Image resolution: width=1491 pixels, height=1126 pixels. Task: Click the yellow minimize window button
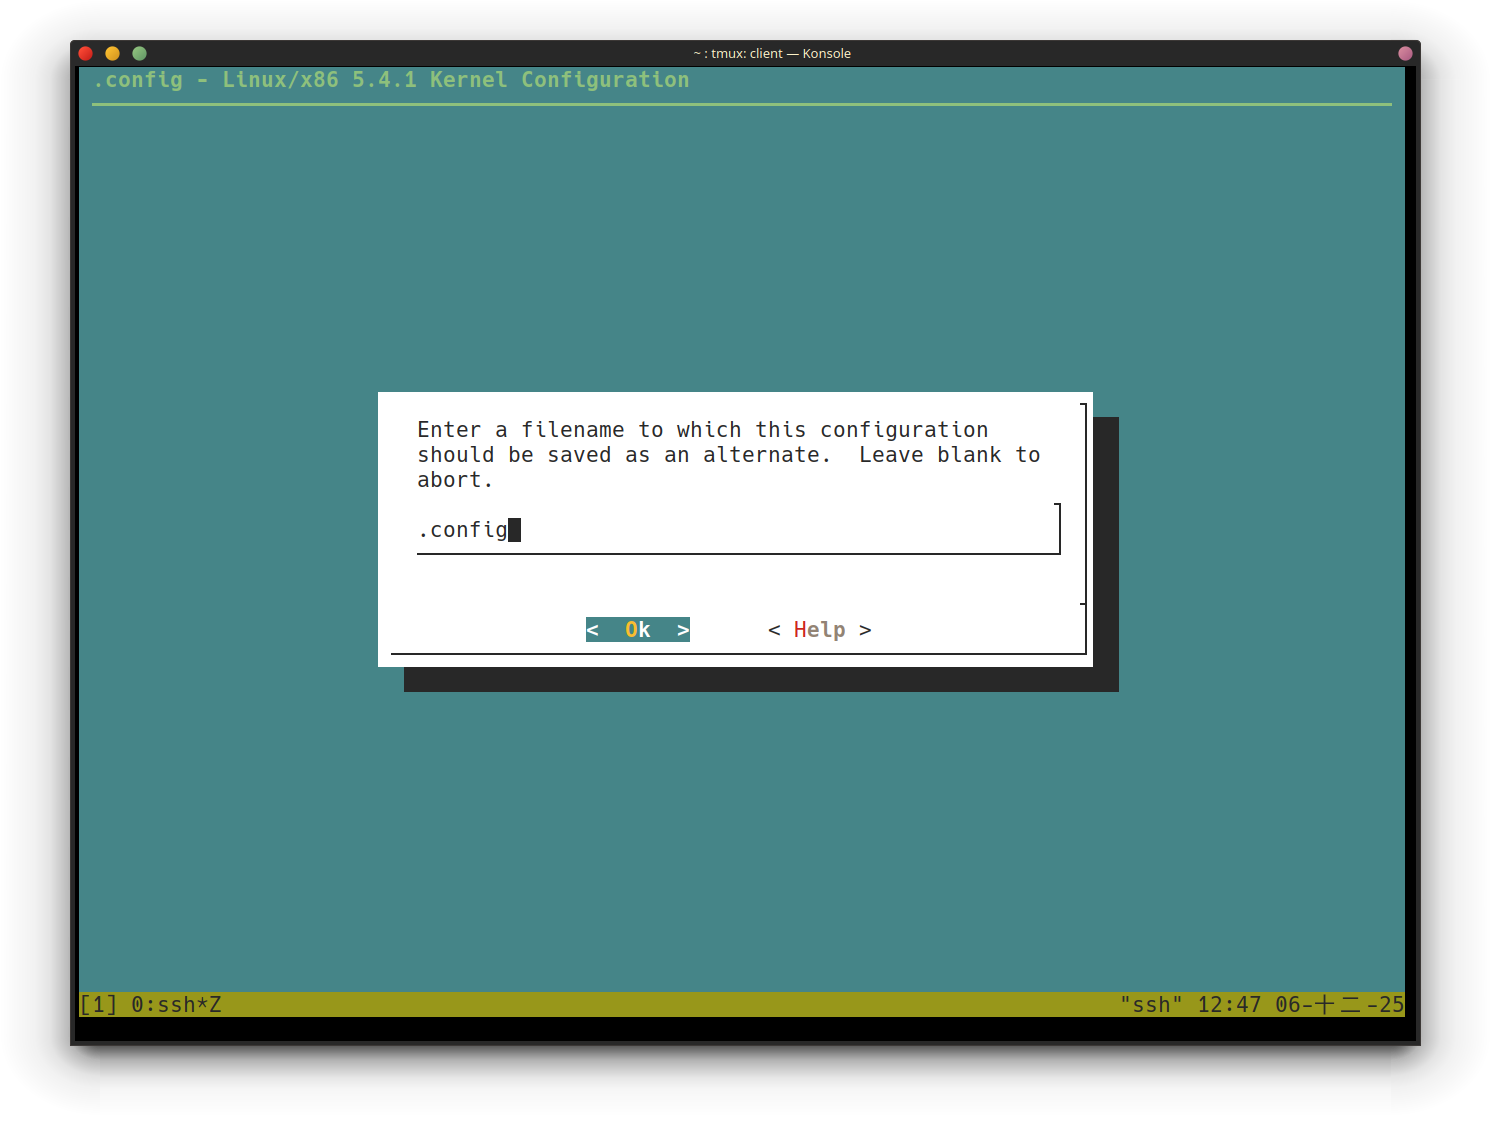tap(112, 54)
